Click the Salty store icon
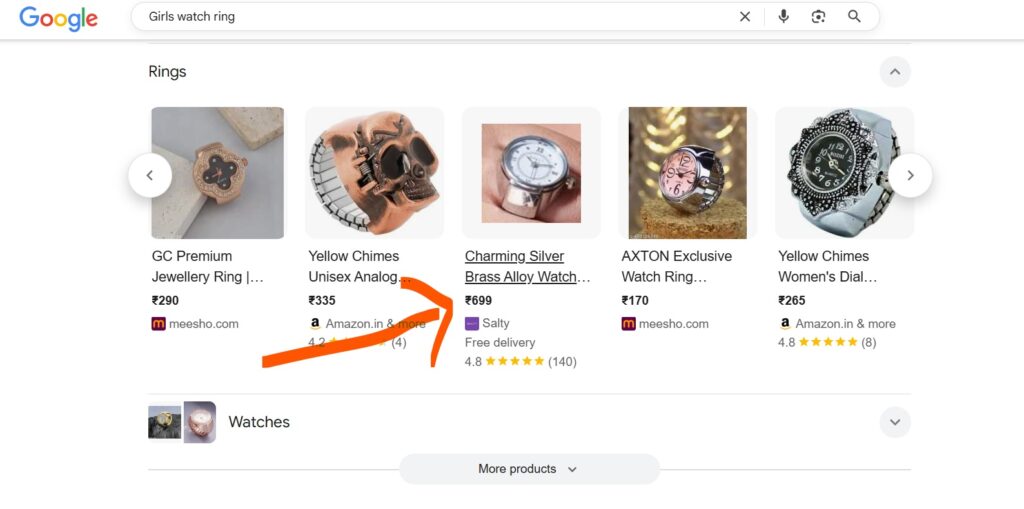 pos(472,323)
